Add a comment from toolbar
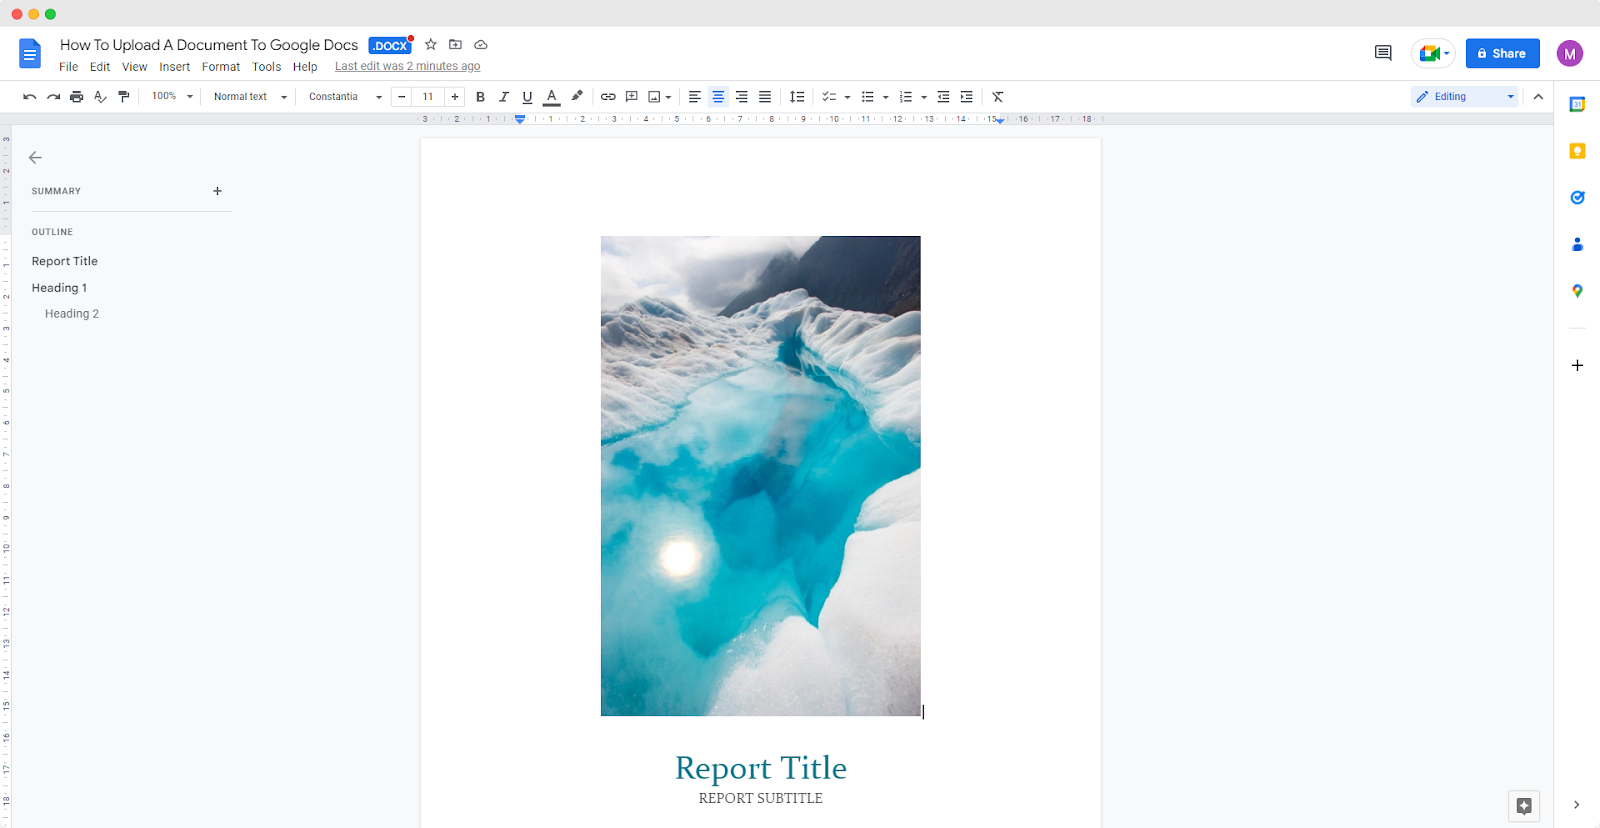Image resolution: width=1600 pixels, height=828 pixels. tap(632, 97)
